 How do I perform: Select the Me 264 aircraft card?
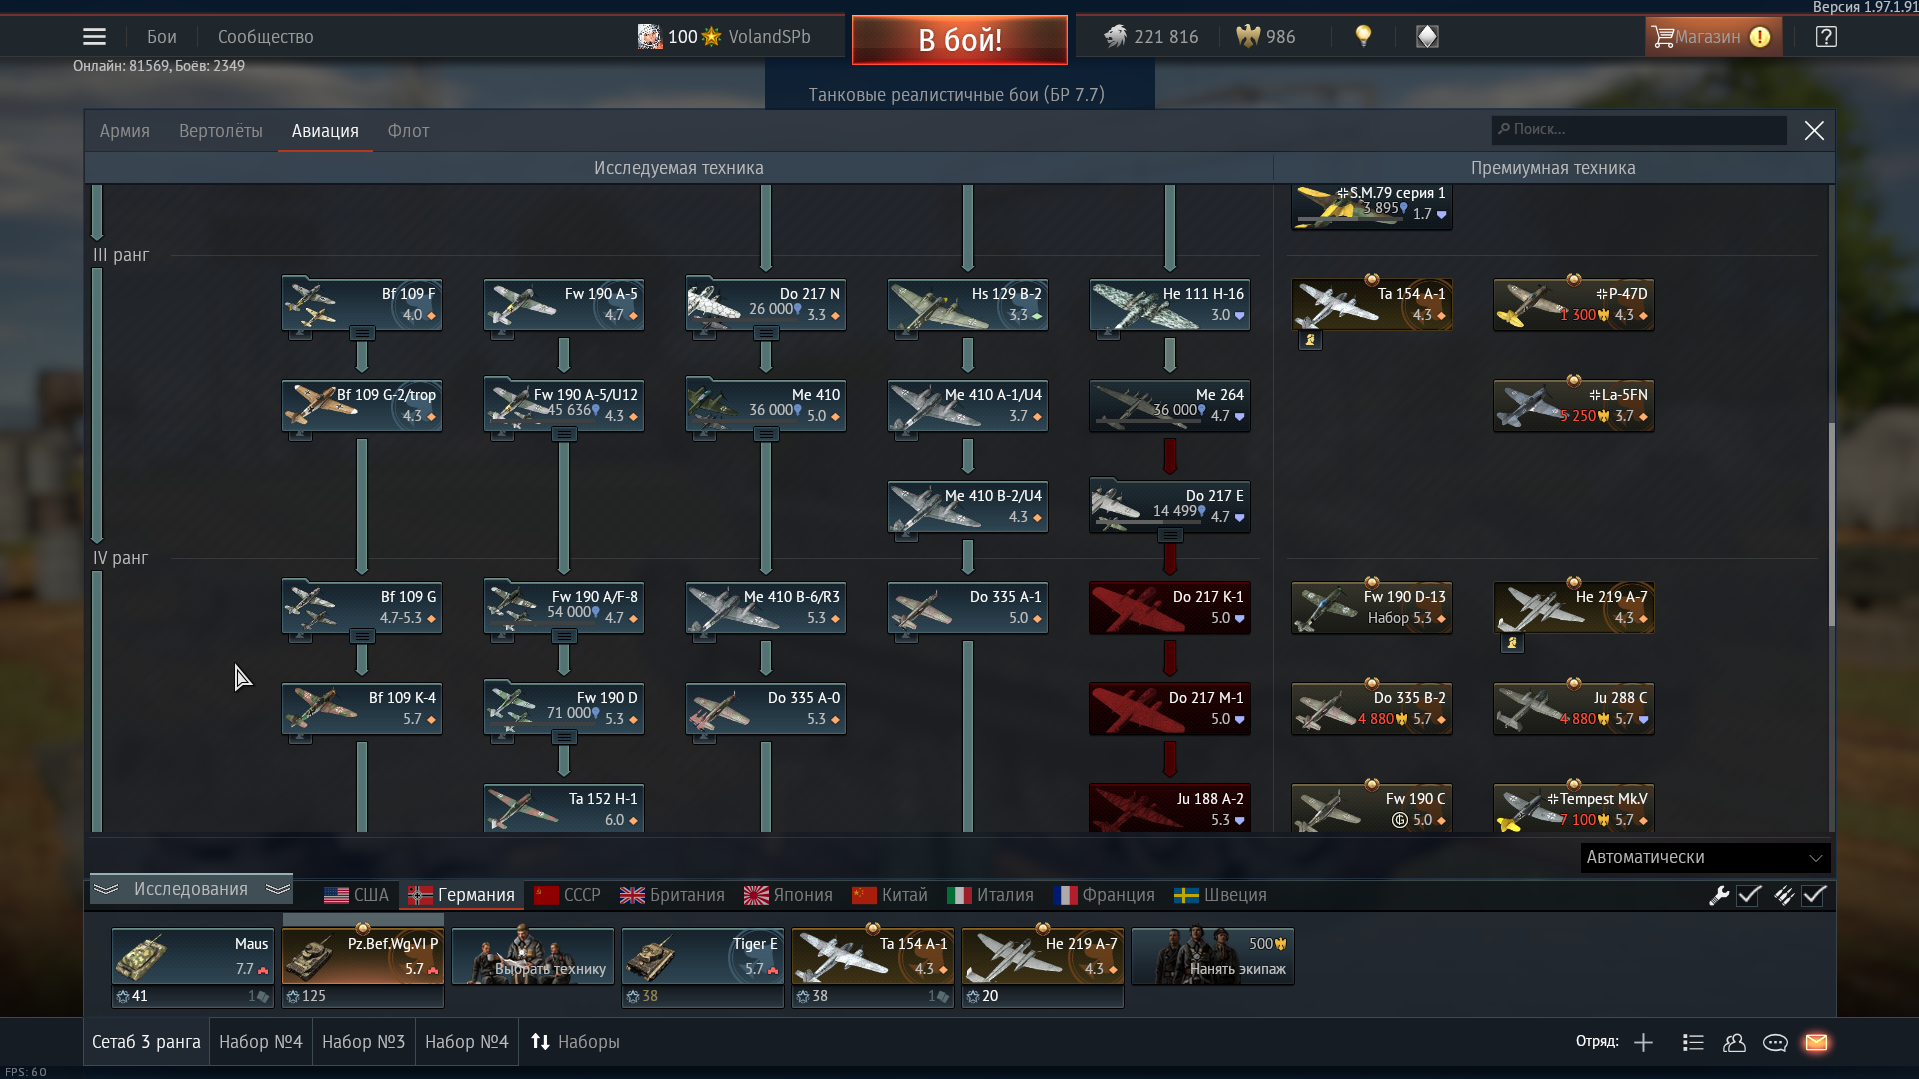[x=1170, y=405]
